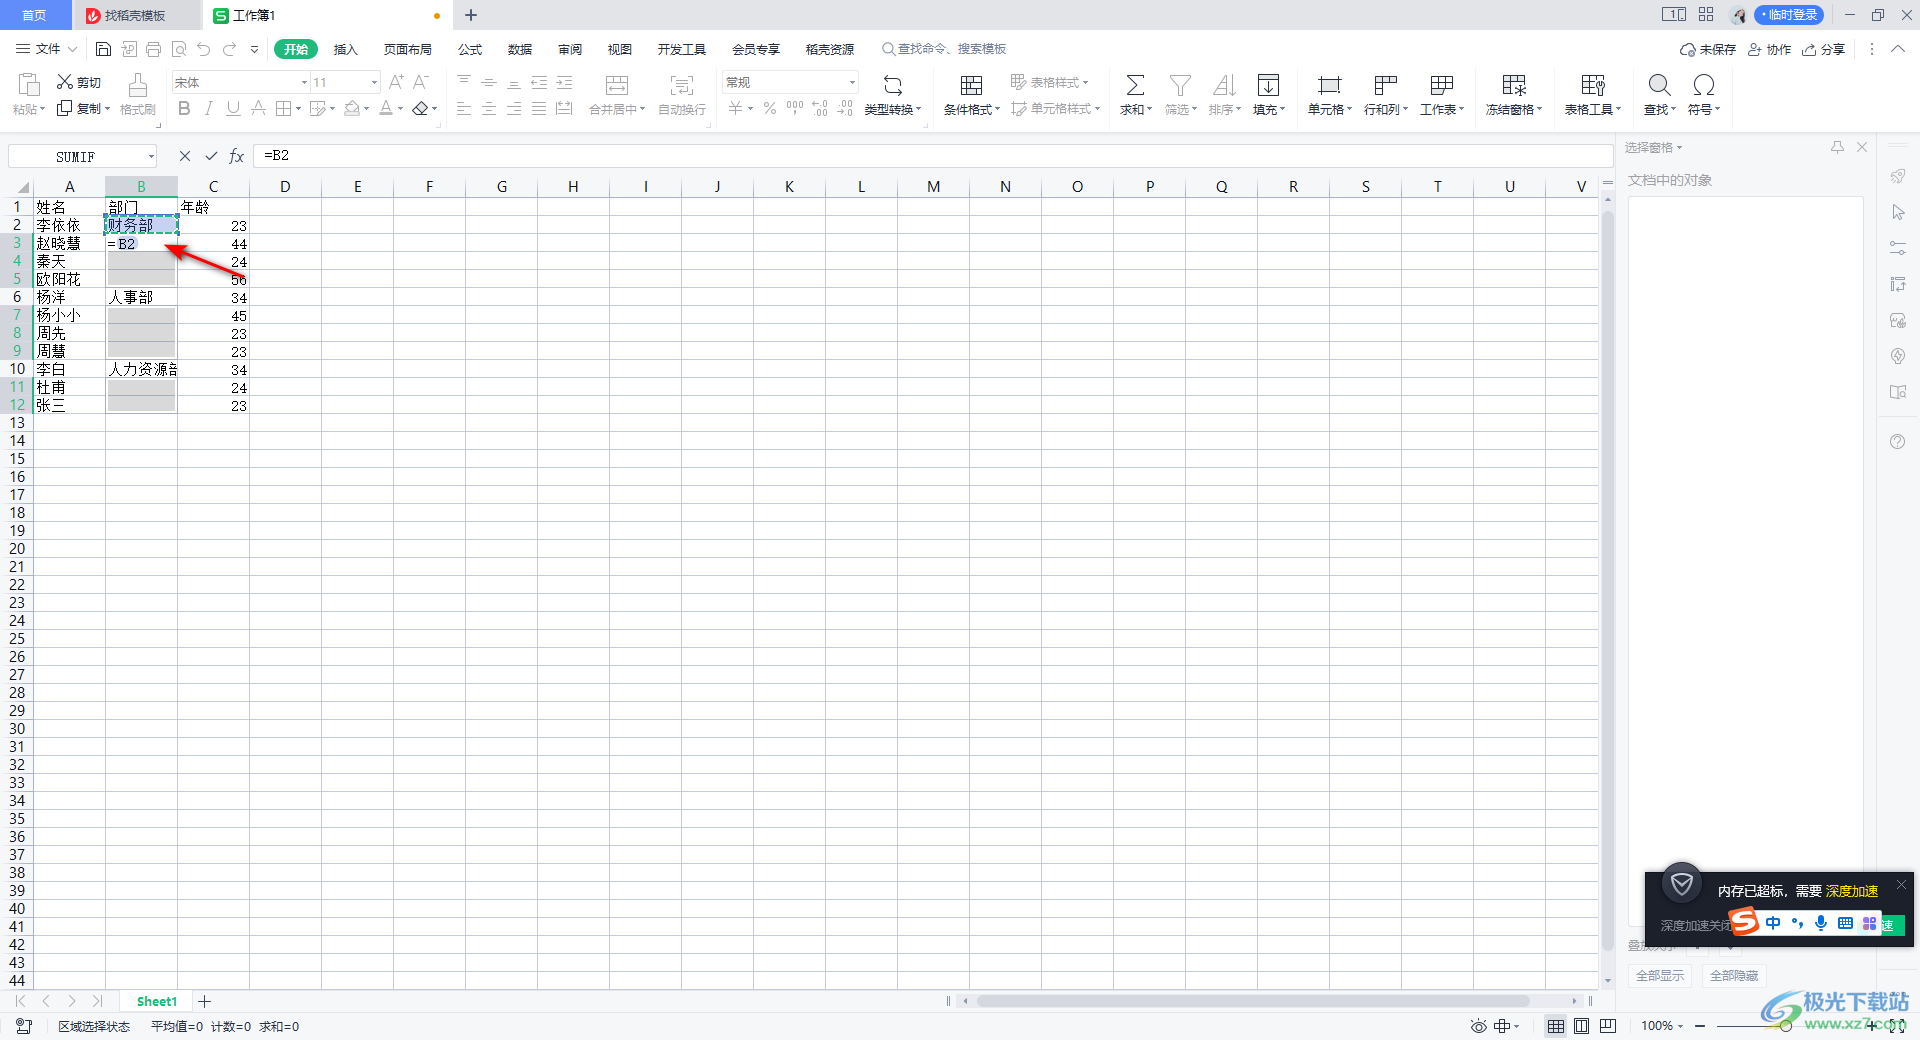Open the font size dropdown (11)
Image resolution: width=1920 pixels, height=1040 pixels.
[374, 82]
